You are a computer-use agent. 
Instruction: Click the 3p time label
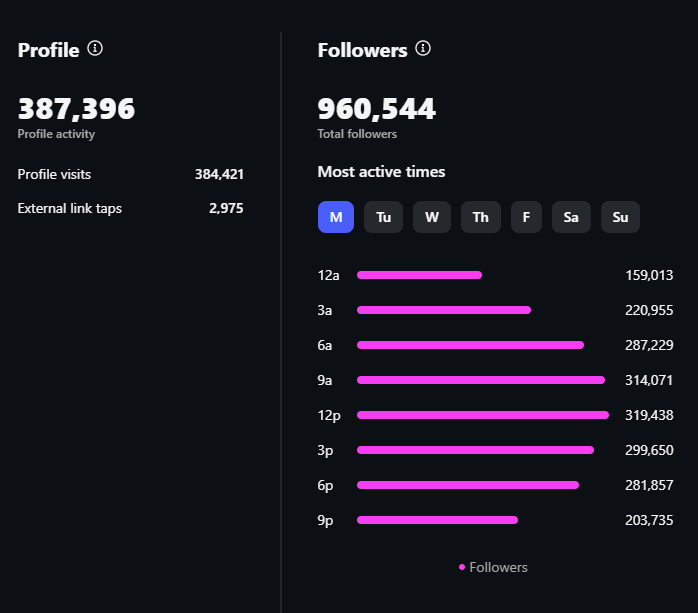(x=325, y=451)
